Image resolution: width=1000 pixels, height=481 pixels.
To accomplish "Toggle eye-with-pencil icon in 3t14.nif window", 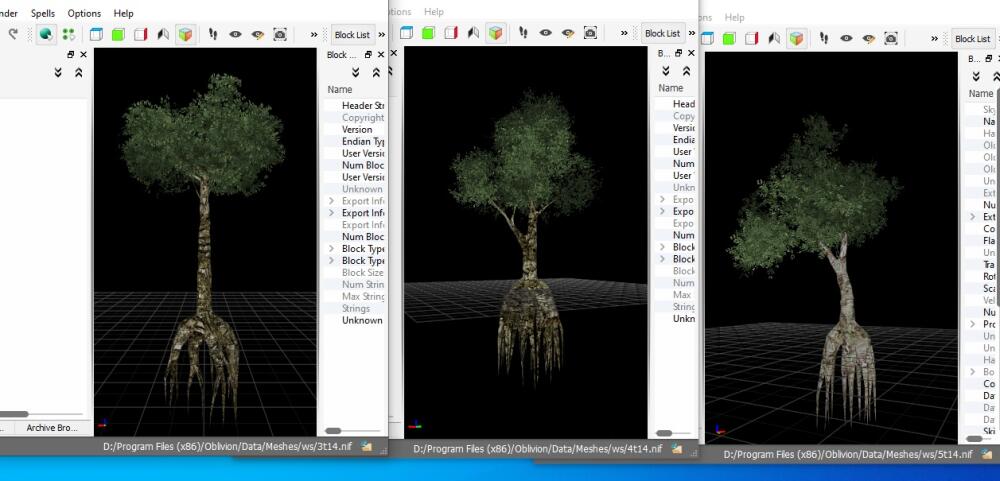I will 258,34.
